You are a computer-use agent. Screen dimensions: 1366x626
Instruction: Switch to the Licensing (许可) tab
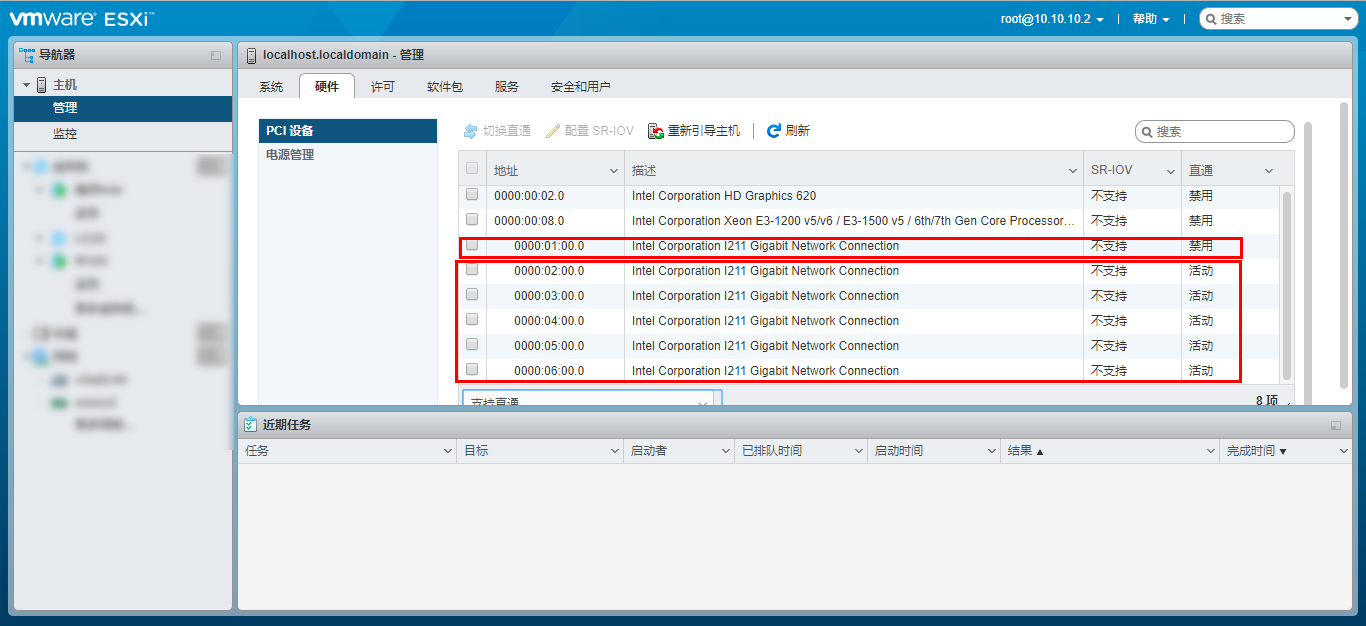[383, 87]
